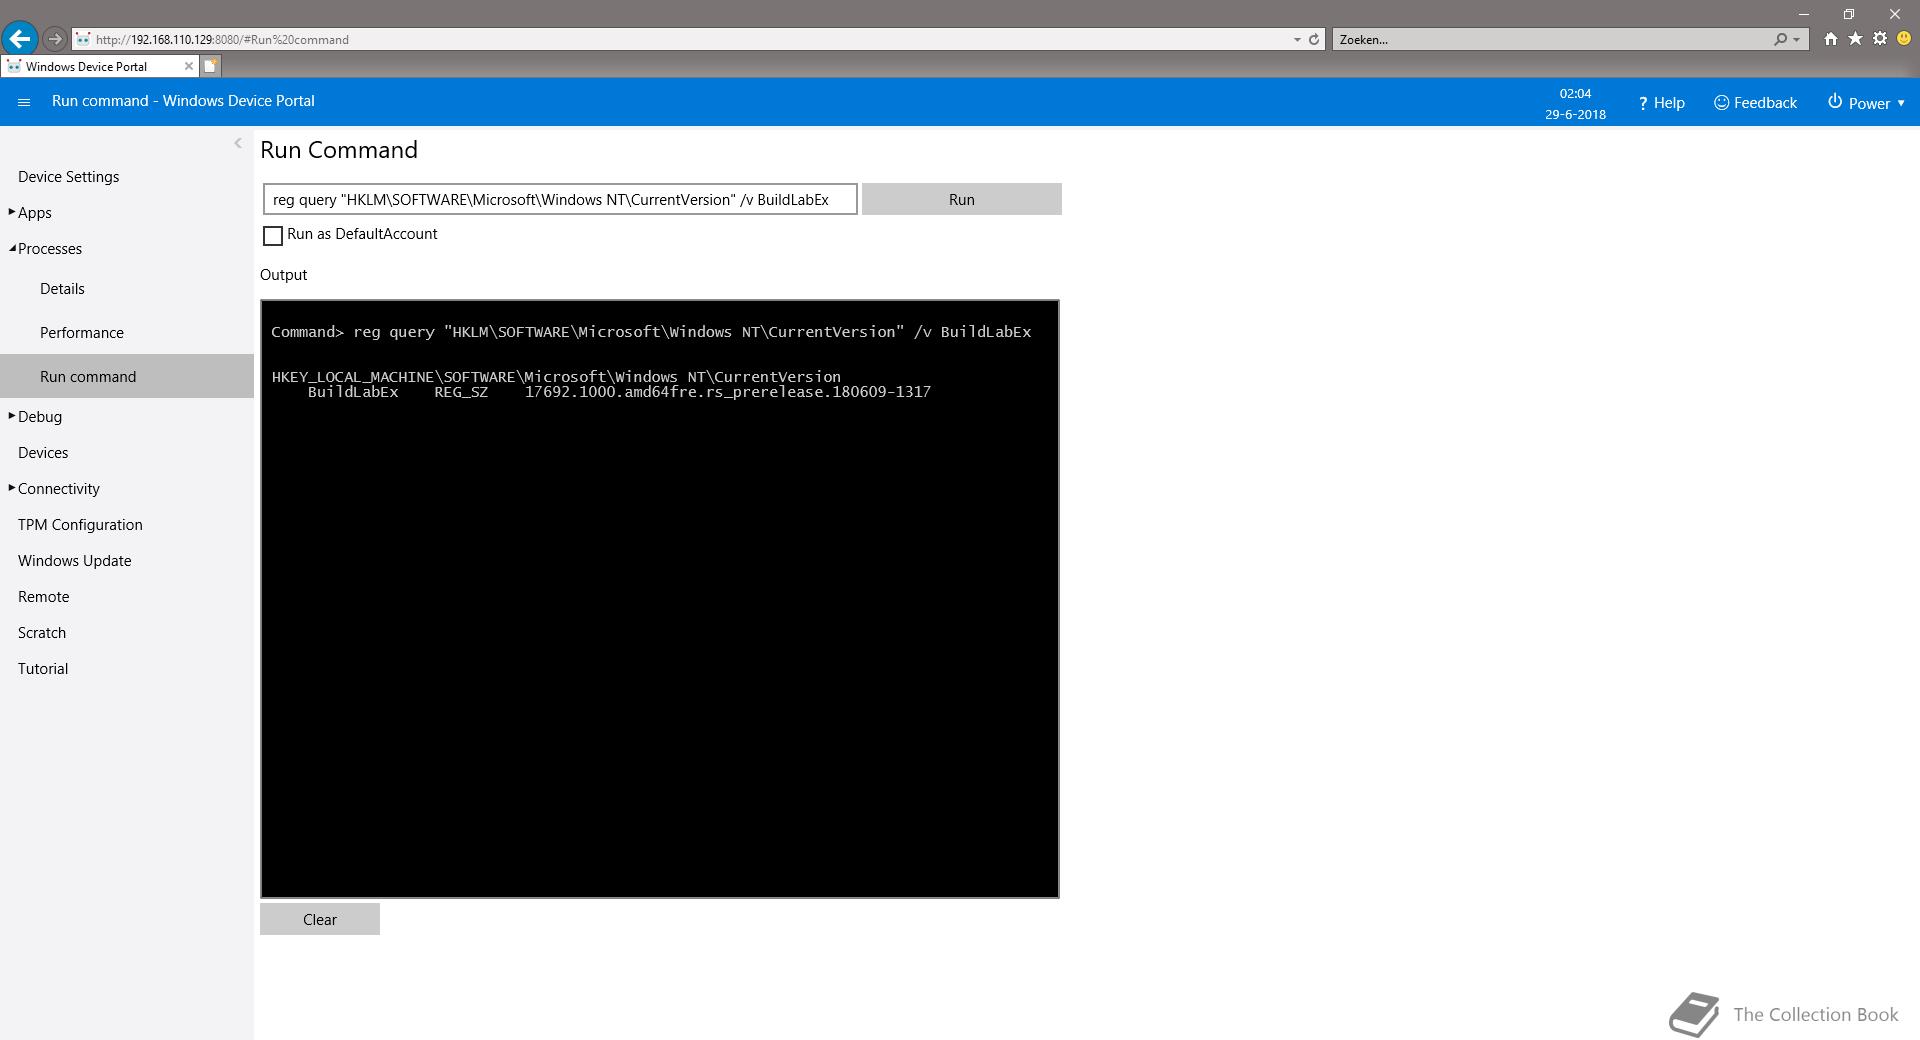
Task: Select Performance under Processes
Action: point(82,333)
